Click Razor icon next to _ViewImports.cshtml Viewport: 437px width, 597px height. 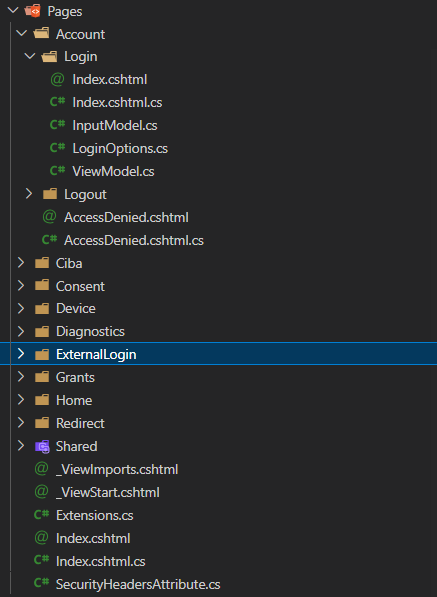pos(41,469)
